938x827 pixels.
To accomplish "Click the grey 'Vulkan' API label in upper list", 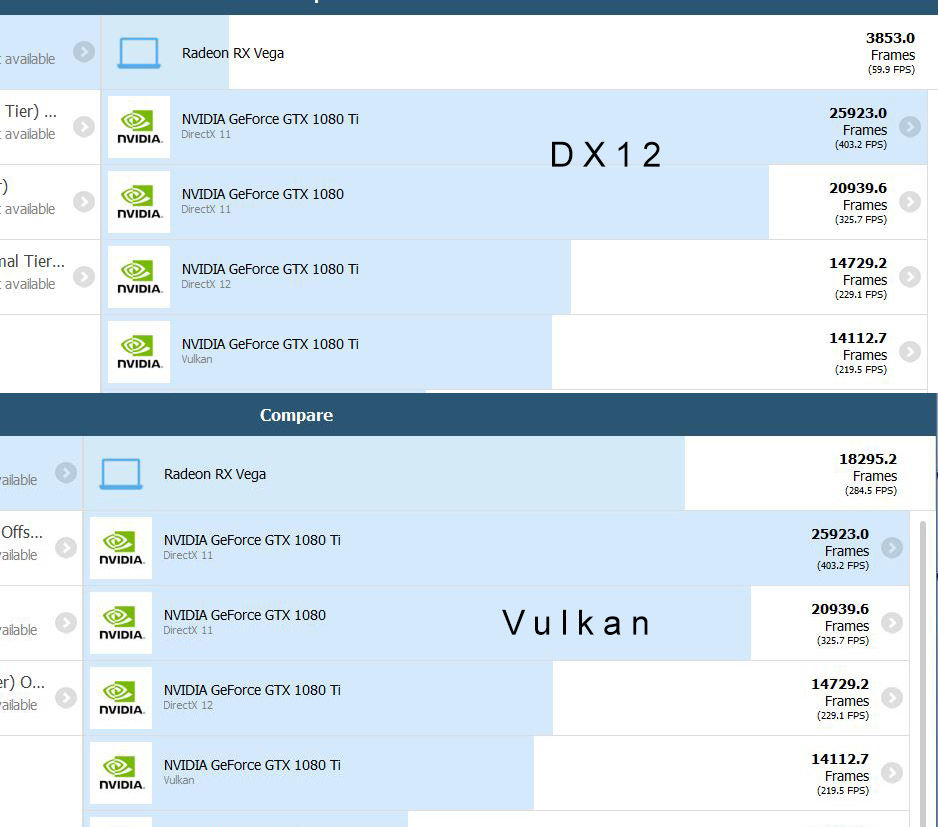I will click(197, 359).
